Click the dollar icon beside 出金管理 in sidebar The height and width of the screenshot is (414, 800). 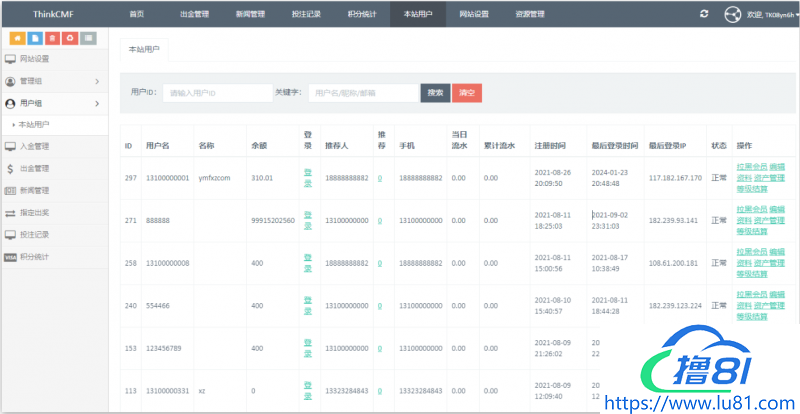10,169
